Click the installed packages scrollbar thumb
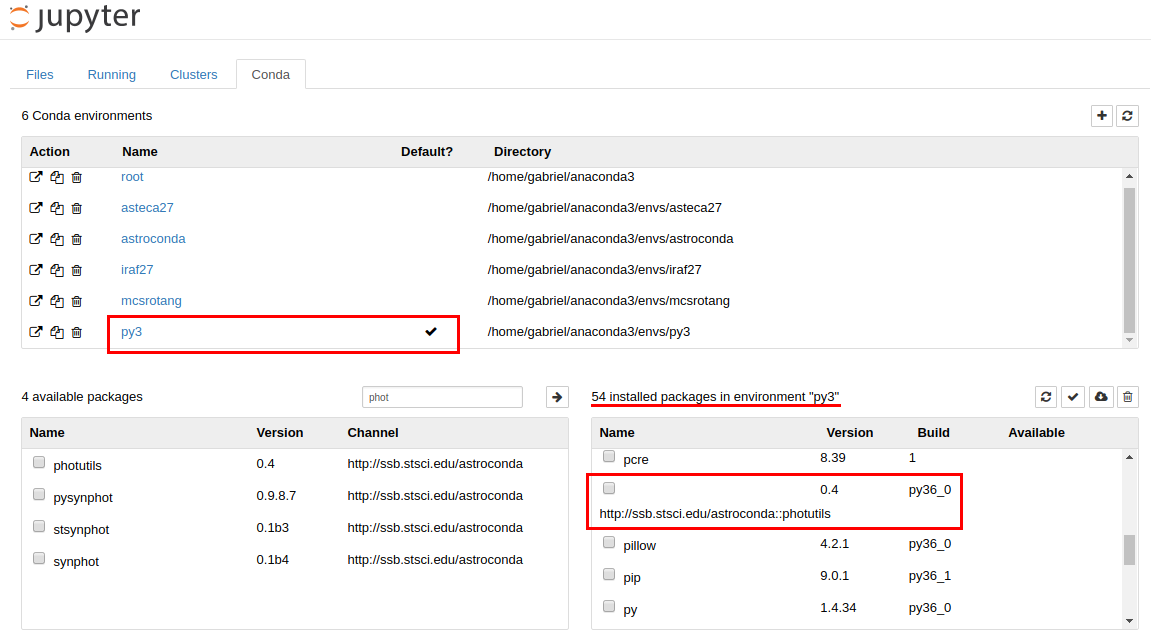 pyautogui.click(x=1129, y=550)
